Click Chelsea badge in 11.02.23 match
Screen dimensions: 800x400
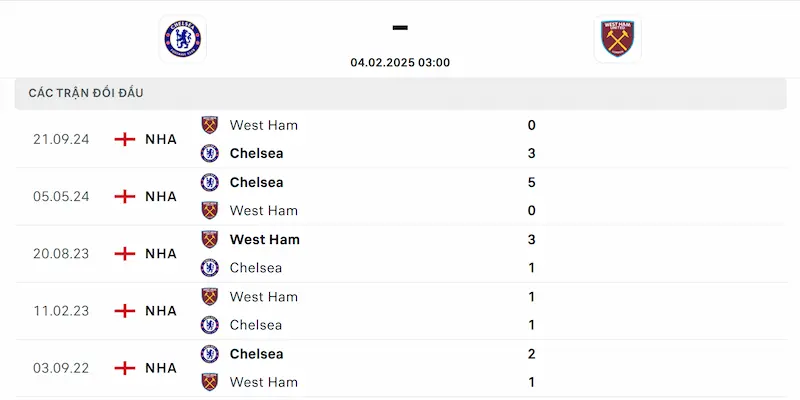[210, 325]
